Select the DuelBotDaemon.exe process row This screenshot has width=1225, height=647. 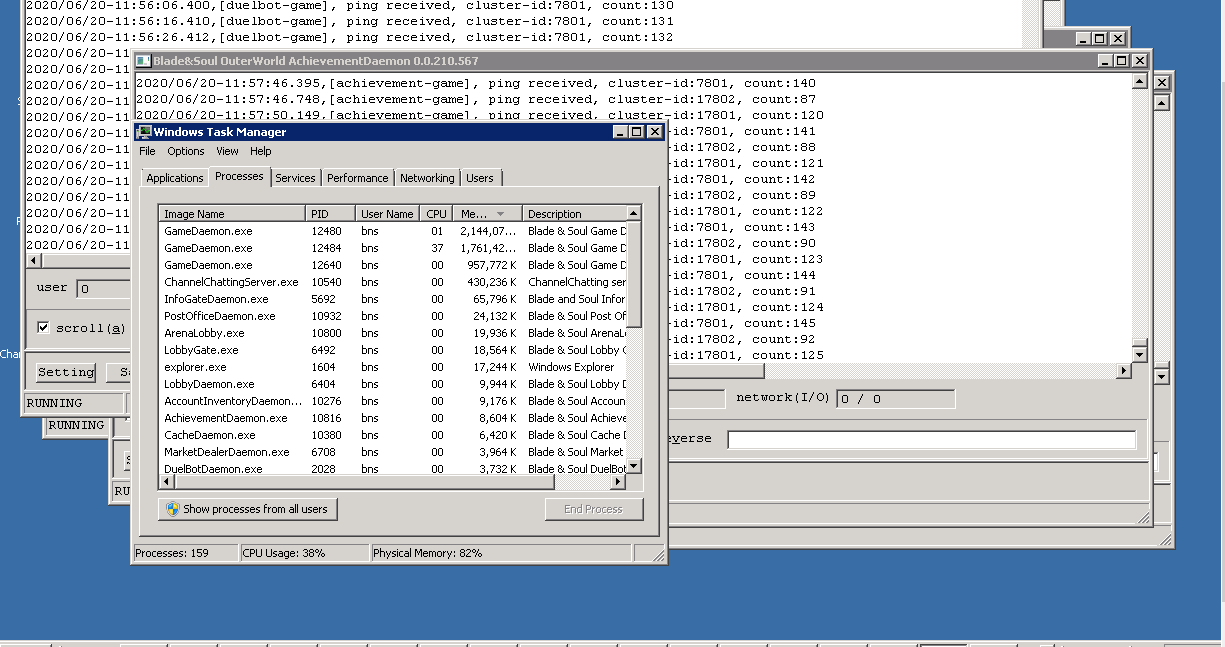(393, 468)
